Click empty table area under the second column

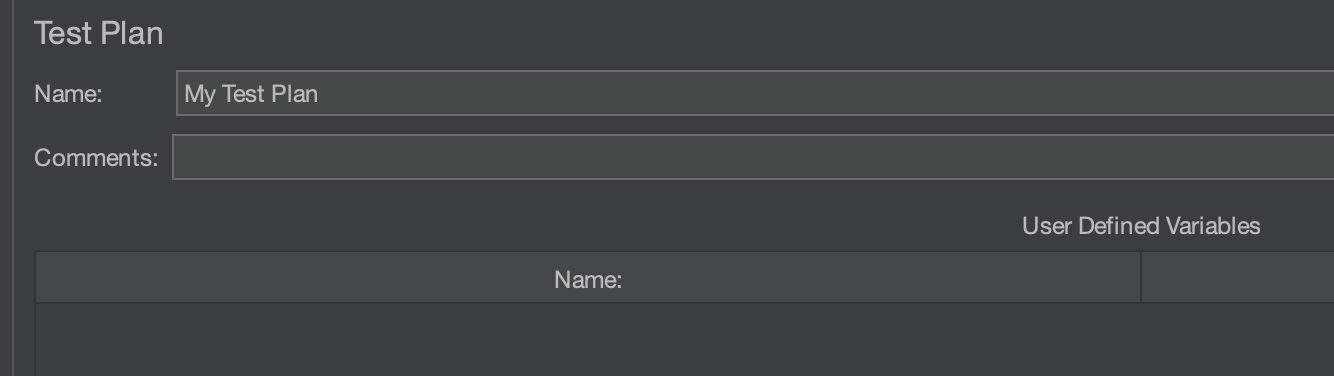click(x=1238, y=340)
